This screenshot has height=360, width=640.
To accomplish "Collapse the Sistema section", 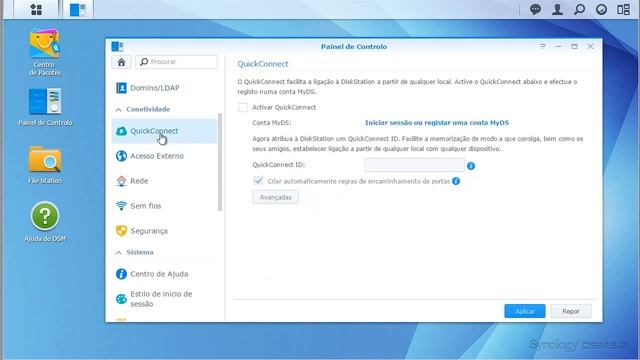I will pos(118,253).
